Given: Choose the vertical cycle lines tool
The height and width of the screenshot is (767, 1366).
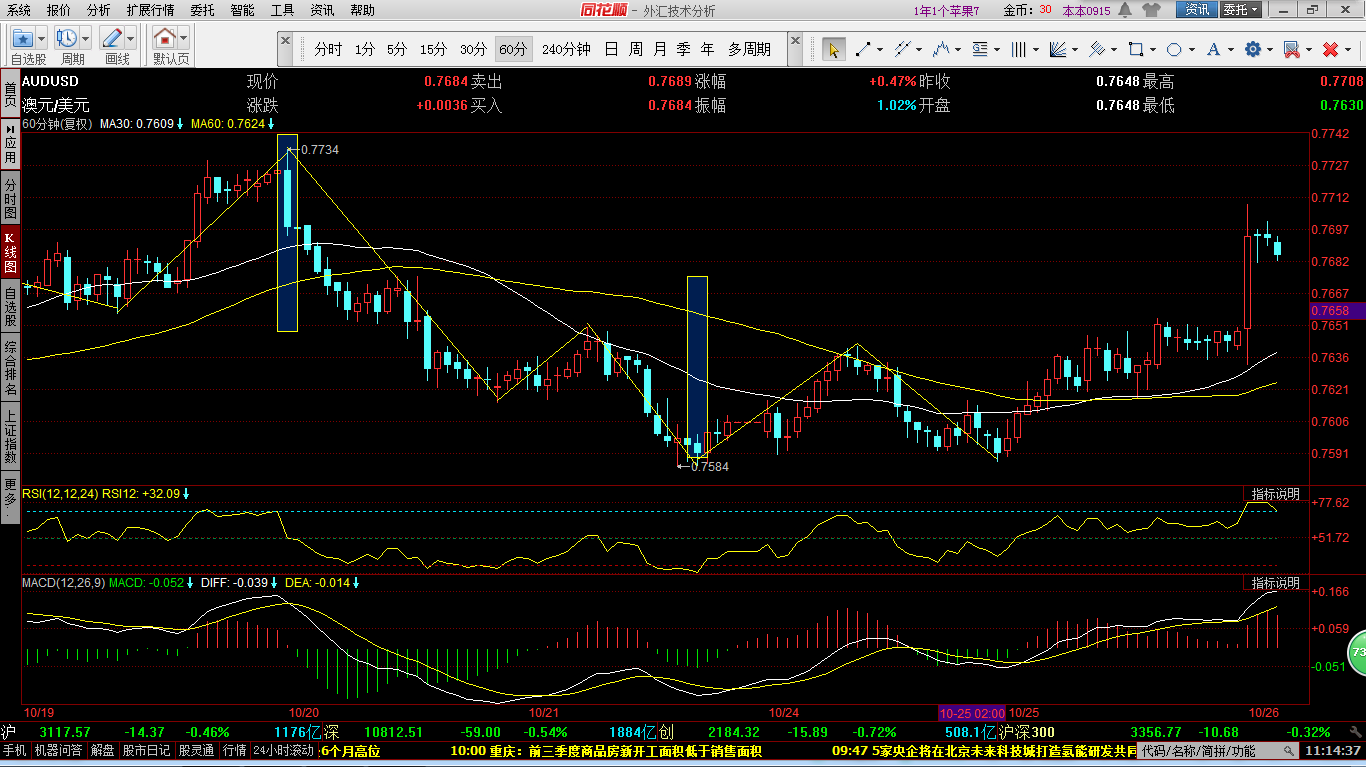Looking at the screenshot, I should tap(1018, 49).
